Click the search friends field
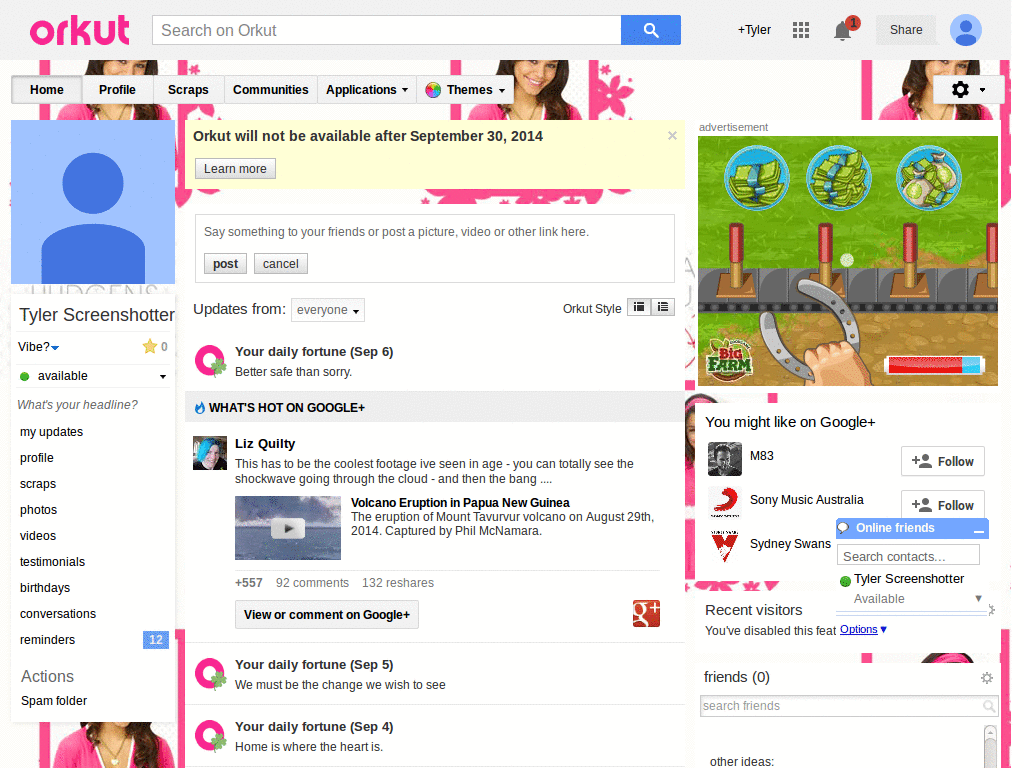The height and width of the screenshot is (768, 1024). 841,706
